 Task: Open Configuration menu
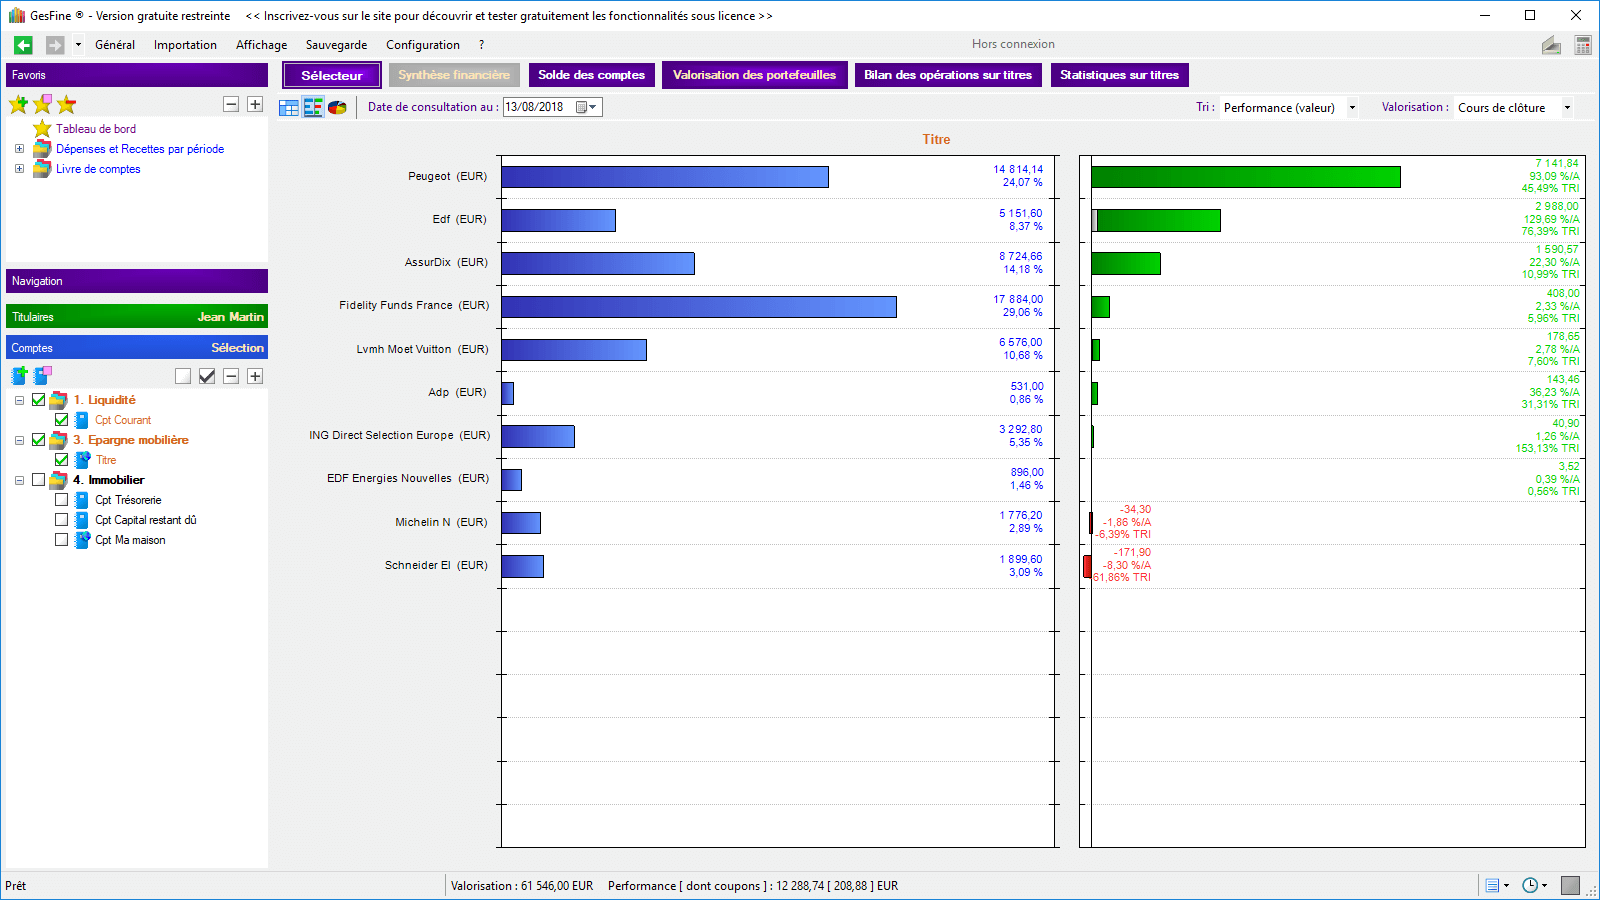point(423,45)
